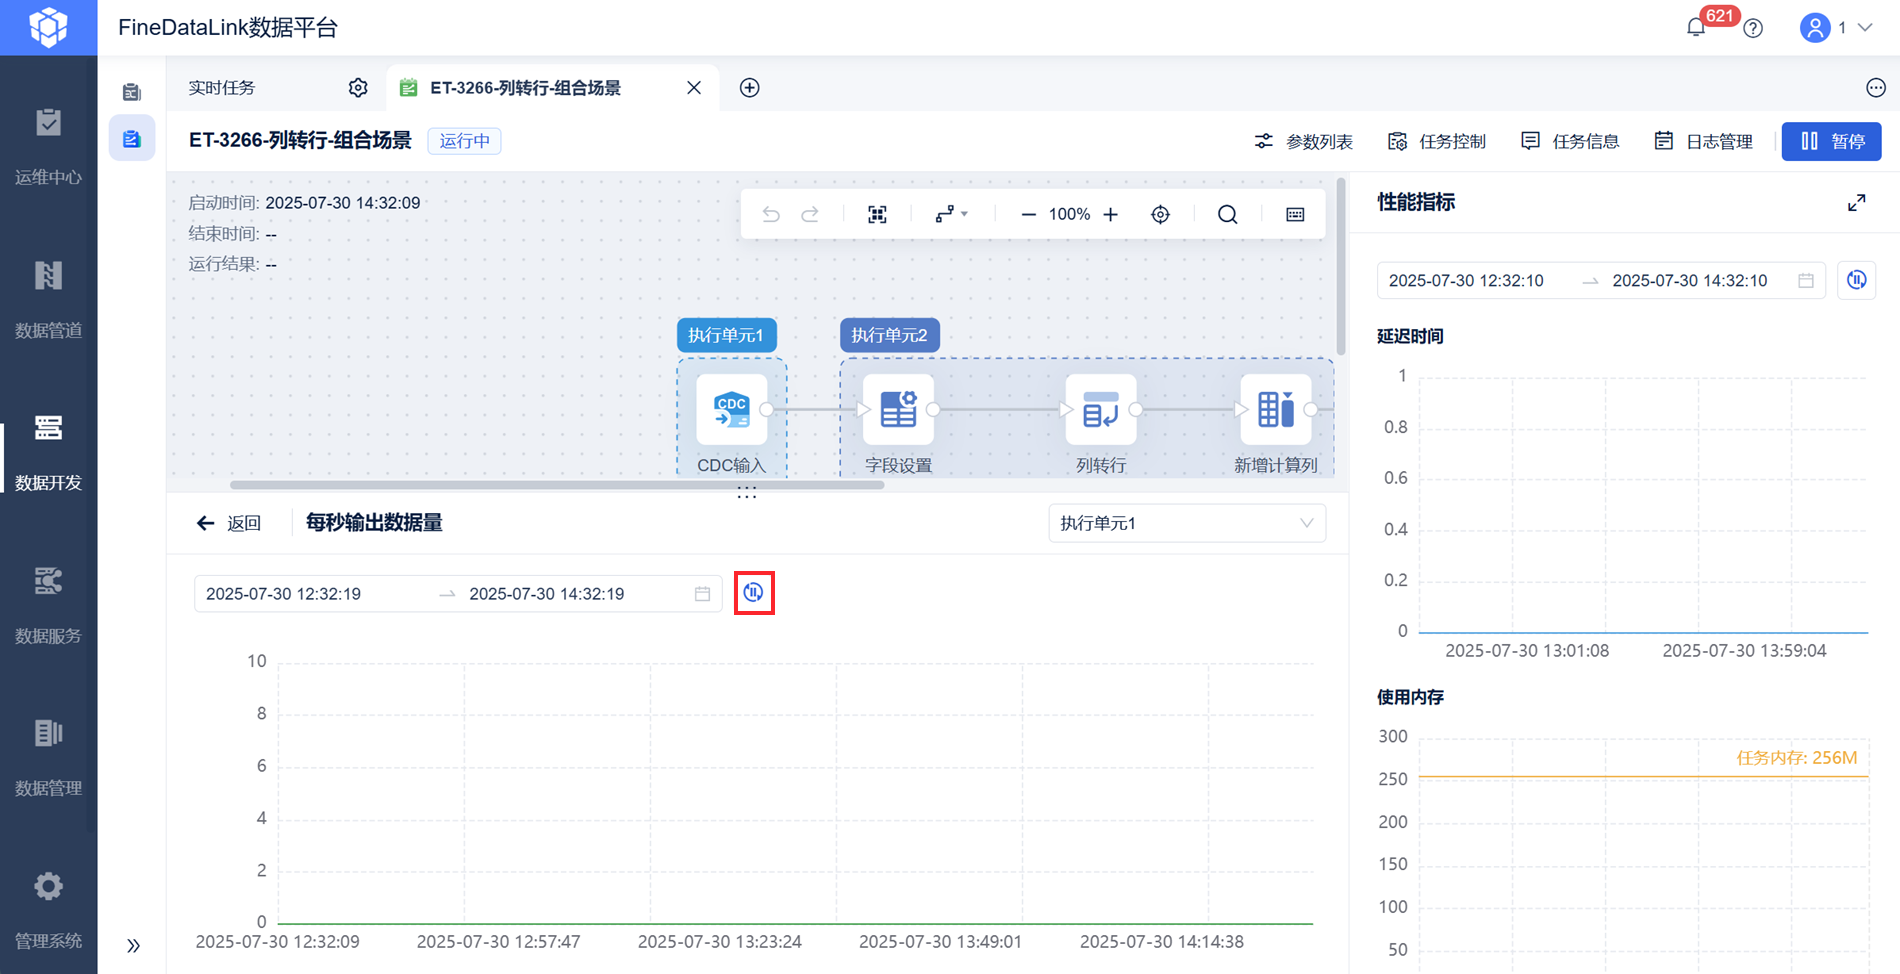Open the 执行单元1 dropdown selector
Viewport: 1900px width, 974px height.
tap(1187, 523)
